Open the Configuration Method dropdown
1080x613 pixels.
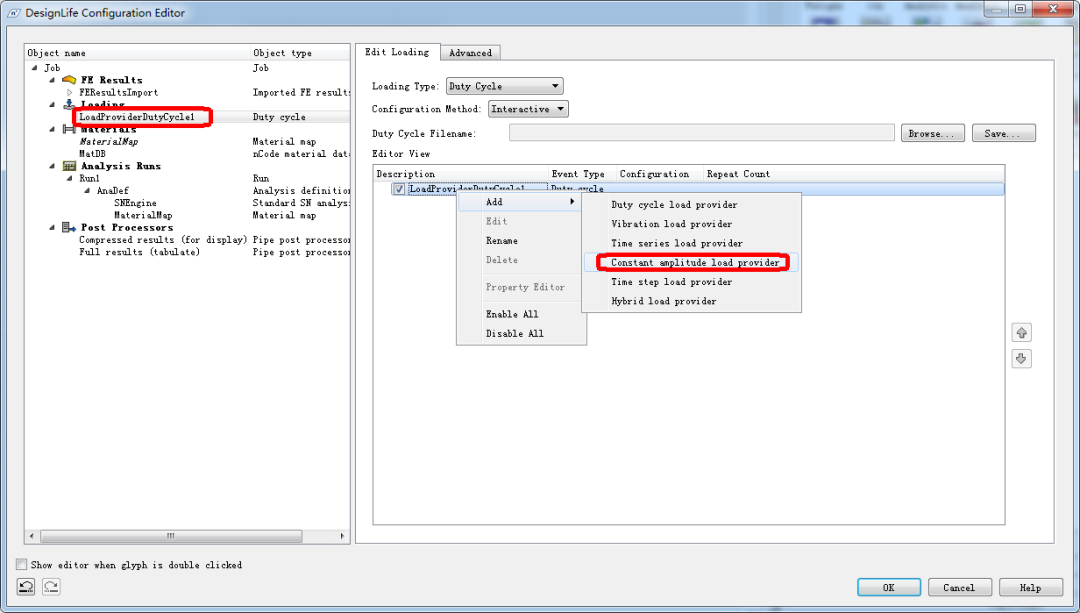click(x=528, y=109)
